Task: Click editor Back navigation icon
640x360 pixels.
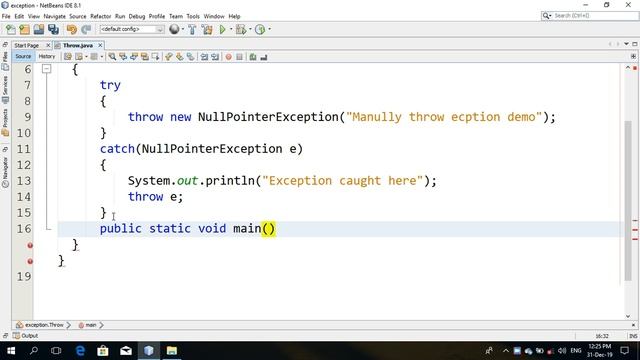Action: pos(79,57)
